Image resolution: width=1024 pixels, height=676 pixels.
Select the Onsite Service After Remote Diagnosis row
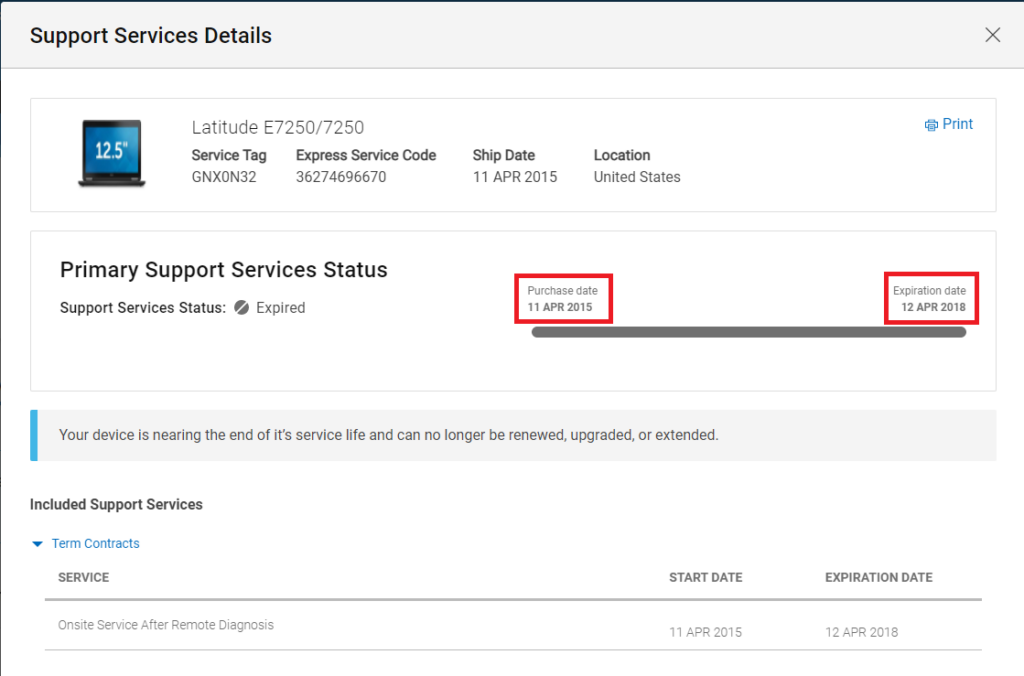pyautogui.click(x=166, y=625)
